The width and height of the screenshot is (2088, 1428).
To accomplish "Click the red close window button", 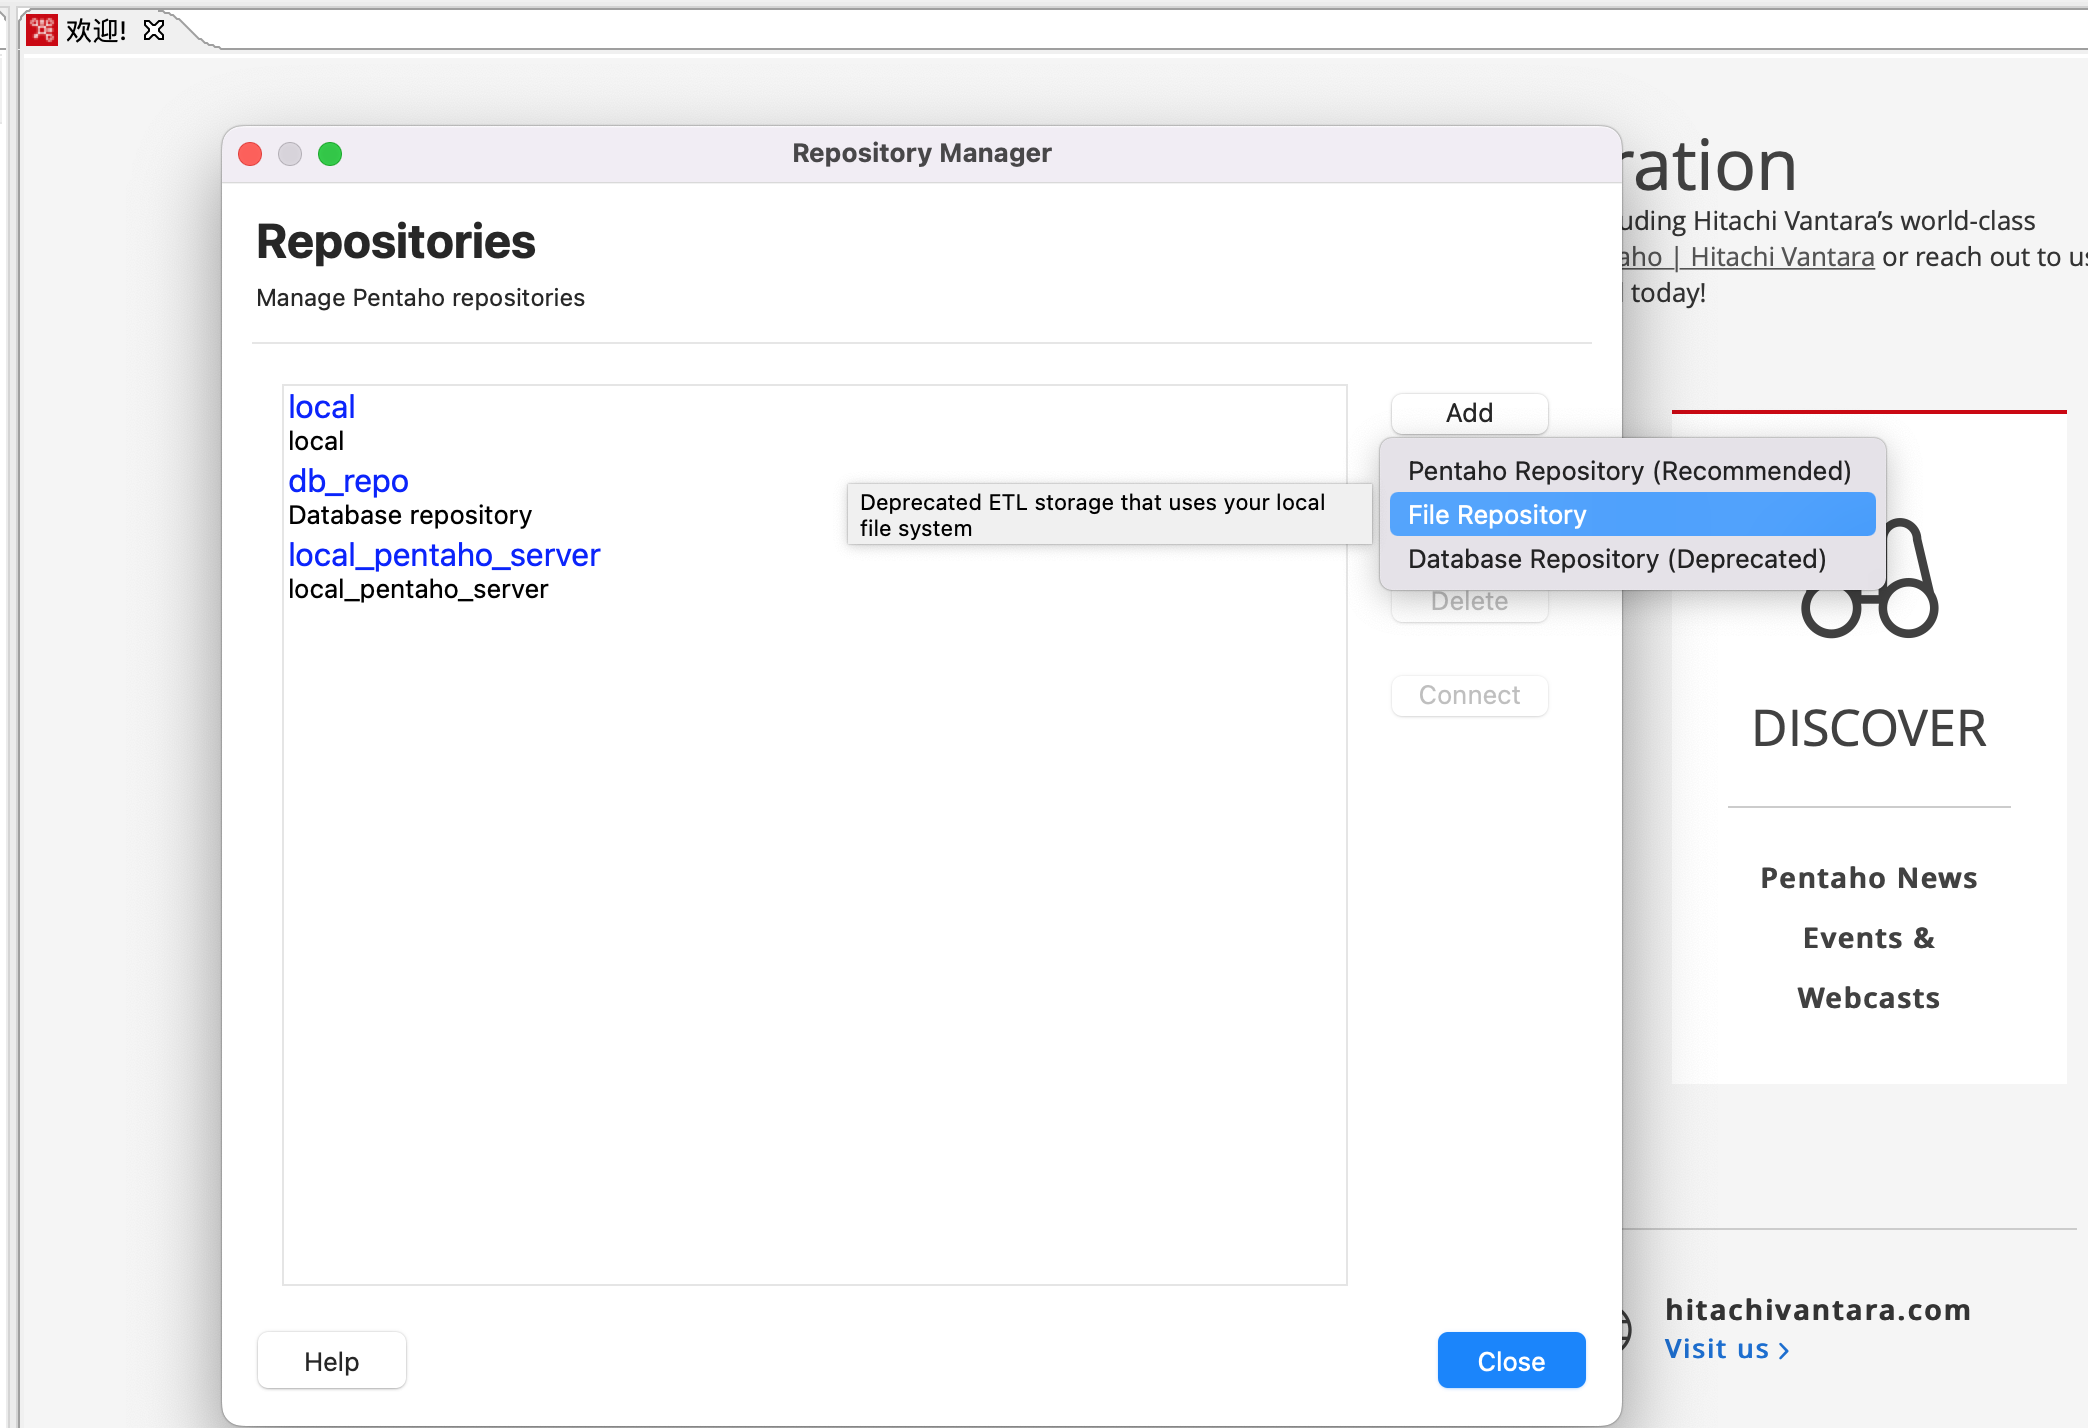I will click(250, 154).
